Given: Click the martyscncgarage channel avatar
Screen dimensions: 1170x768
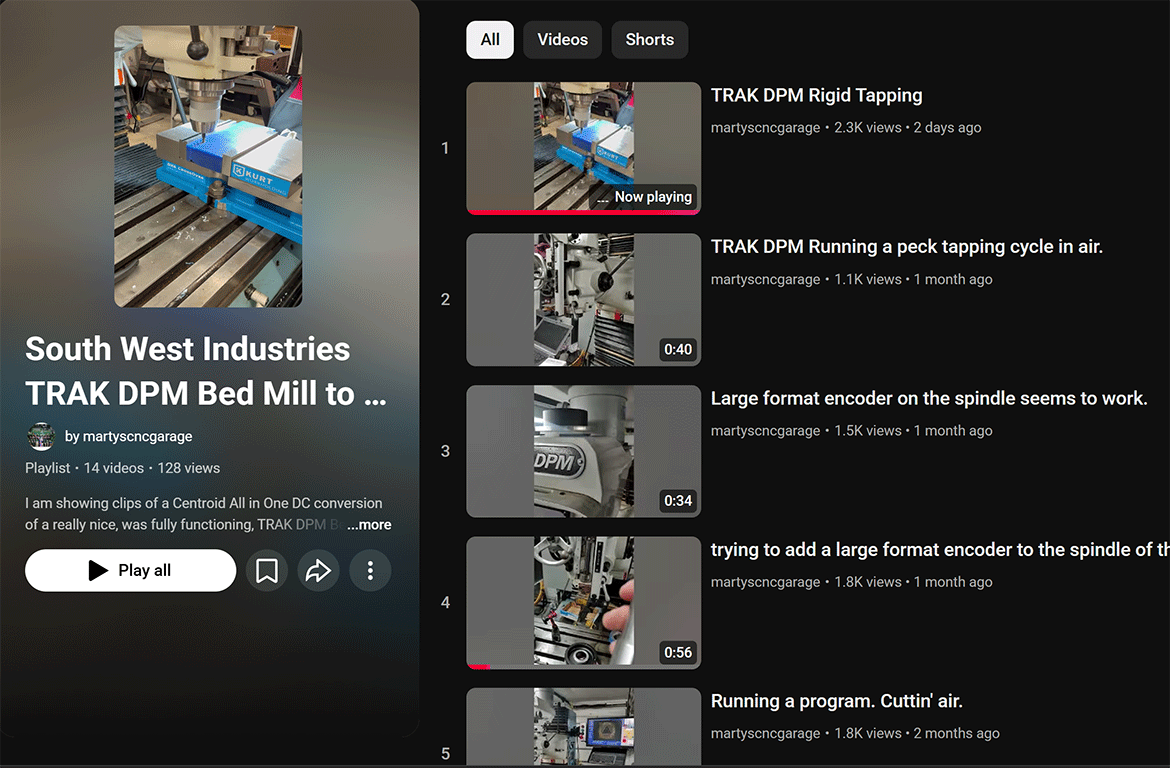Looking at the screenshot, I should tap(41, 436).
